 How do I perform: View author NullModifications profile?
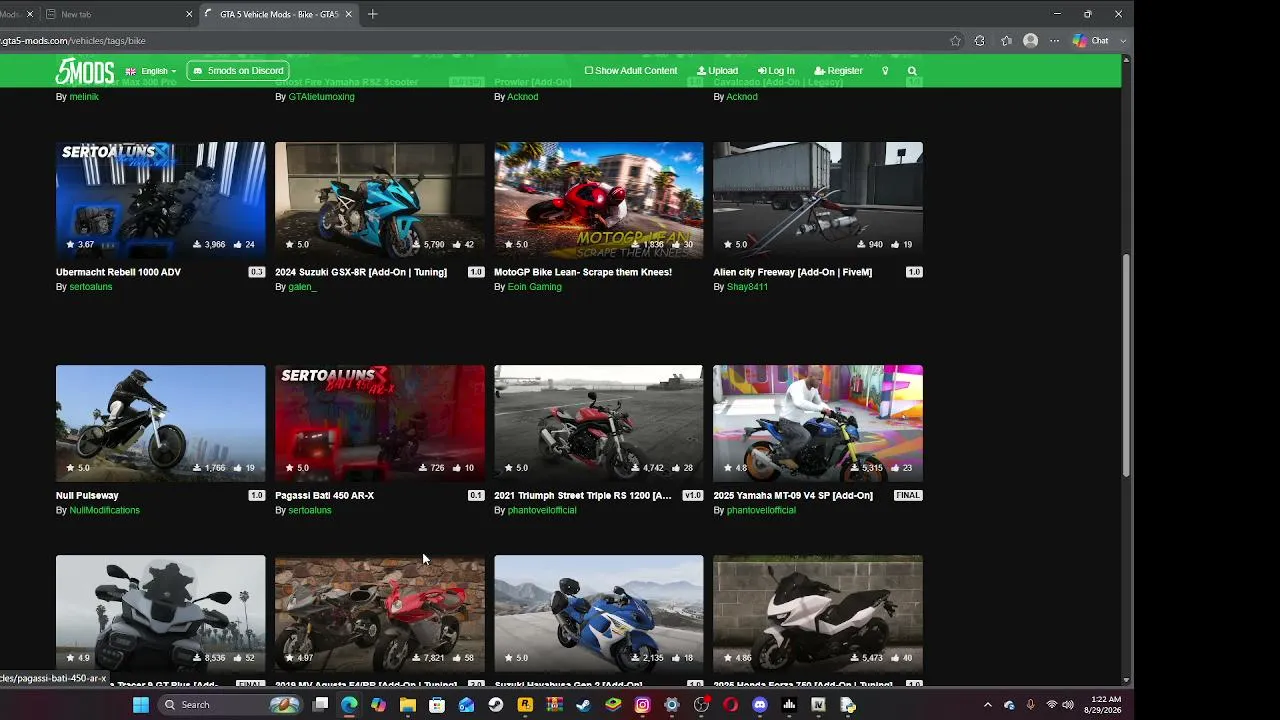tap(104, 511)
